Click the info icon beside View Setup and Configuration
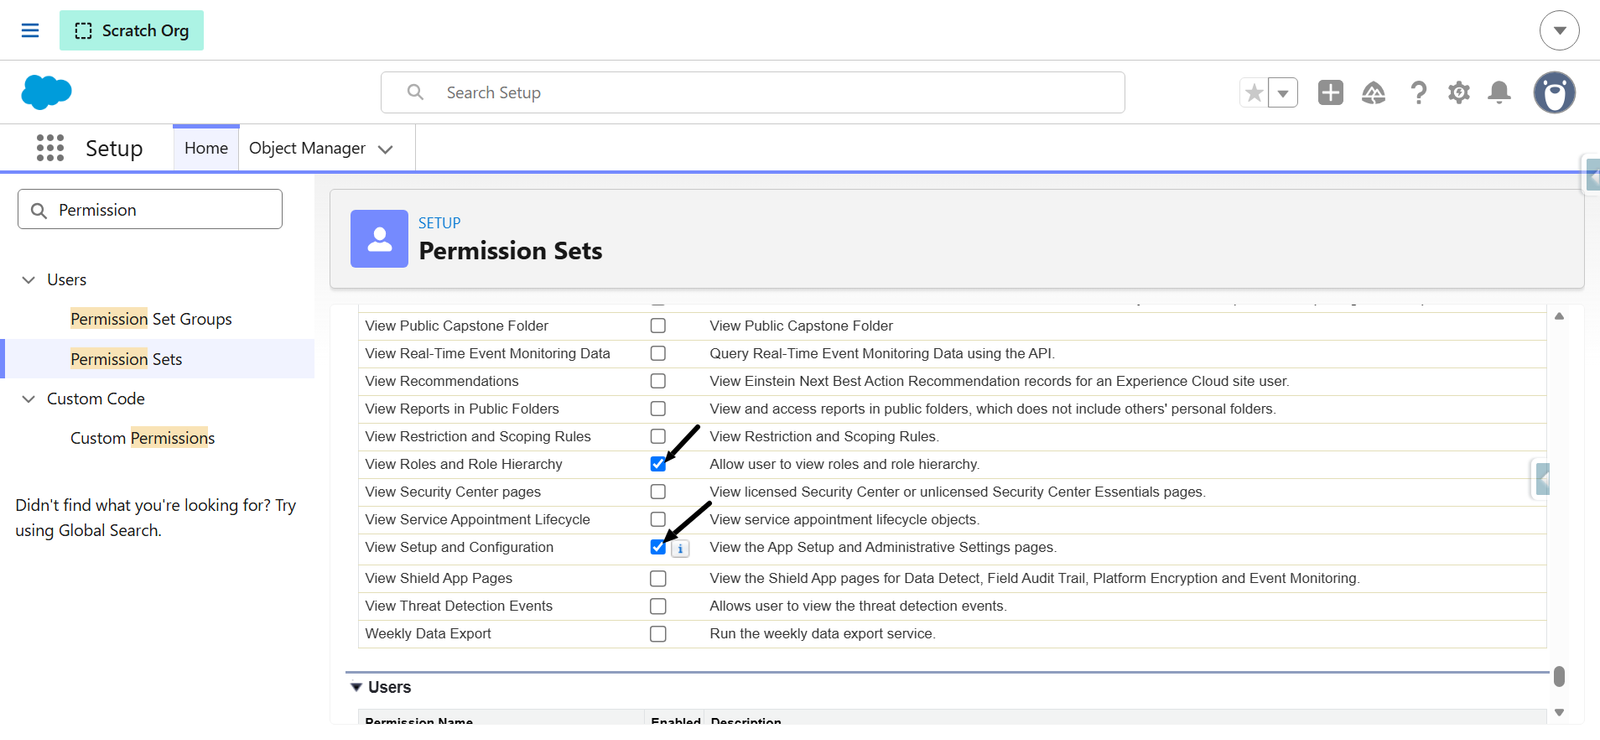1600x740 pixels. tap(680, 549)
